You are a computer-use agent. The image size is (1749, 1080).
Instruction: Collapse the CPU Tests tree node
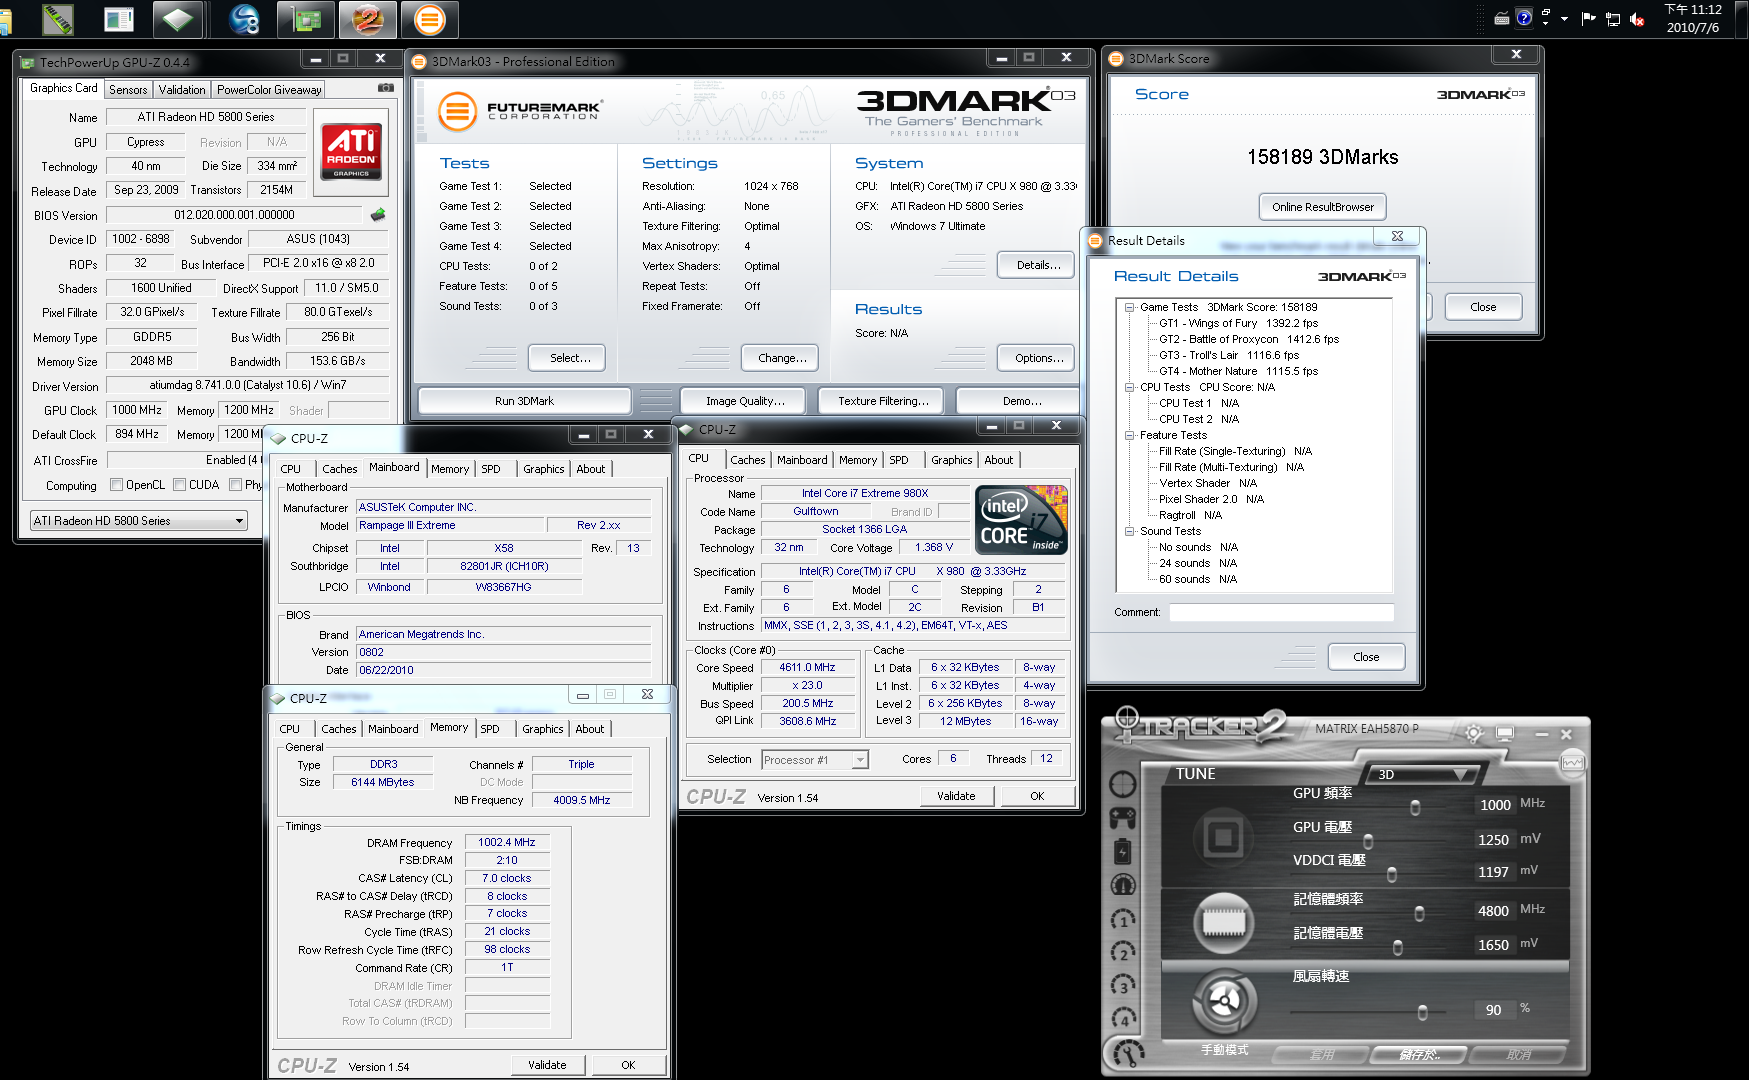click(x=1129, y=387)
